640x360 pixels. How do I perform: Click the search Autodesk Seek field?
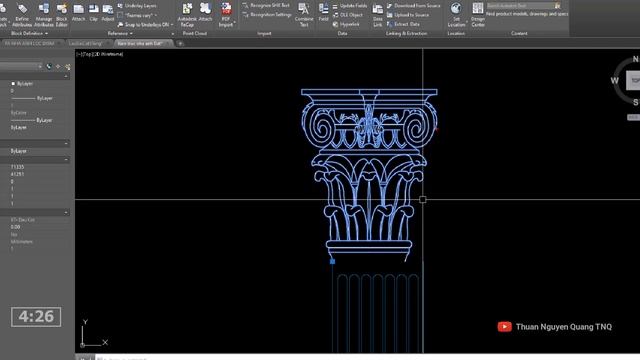(x=520, y=6)
